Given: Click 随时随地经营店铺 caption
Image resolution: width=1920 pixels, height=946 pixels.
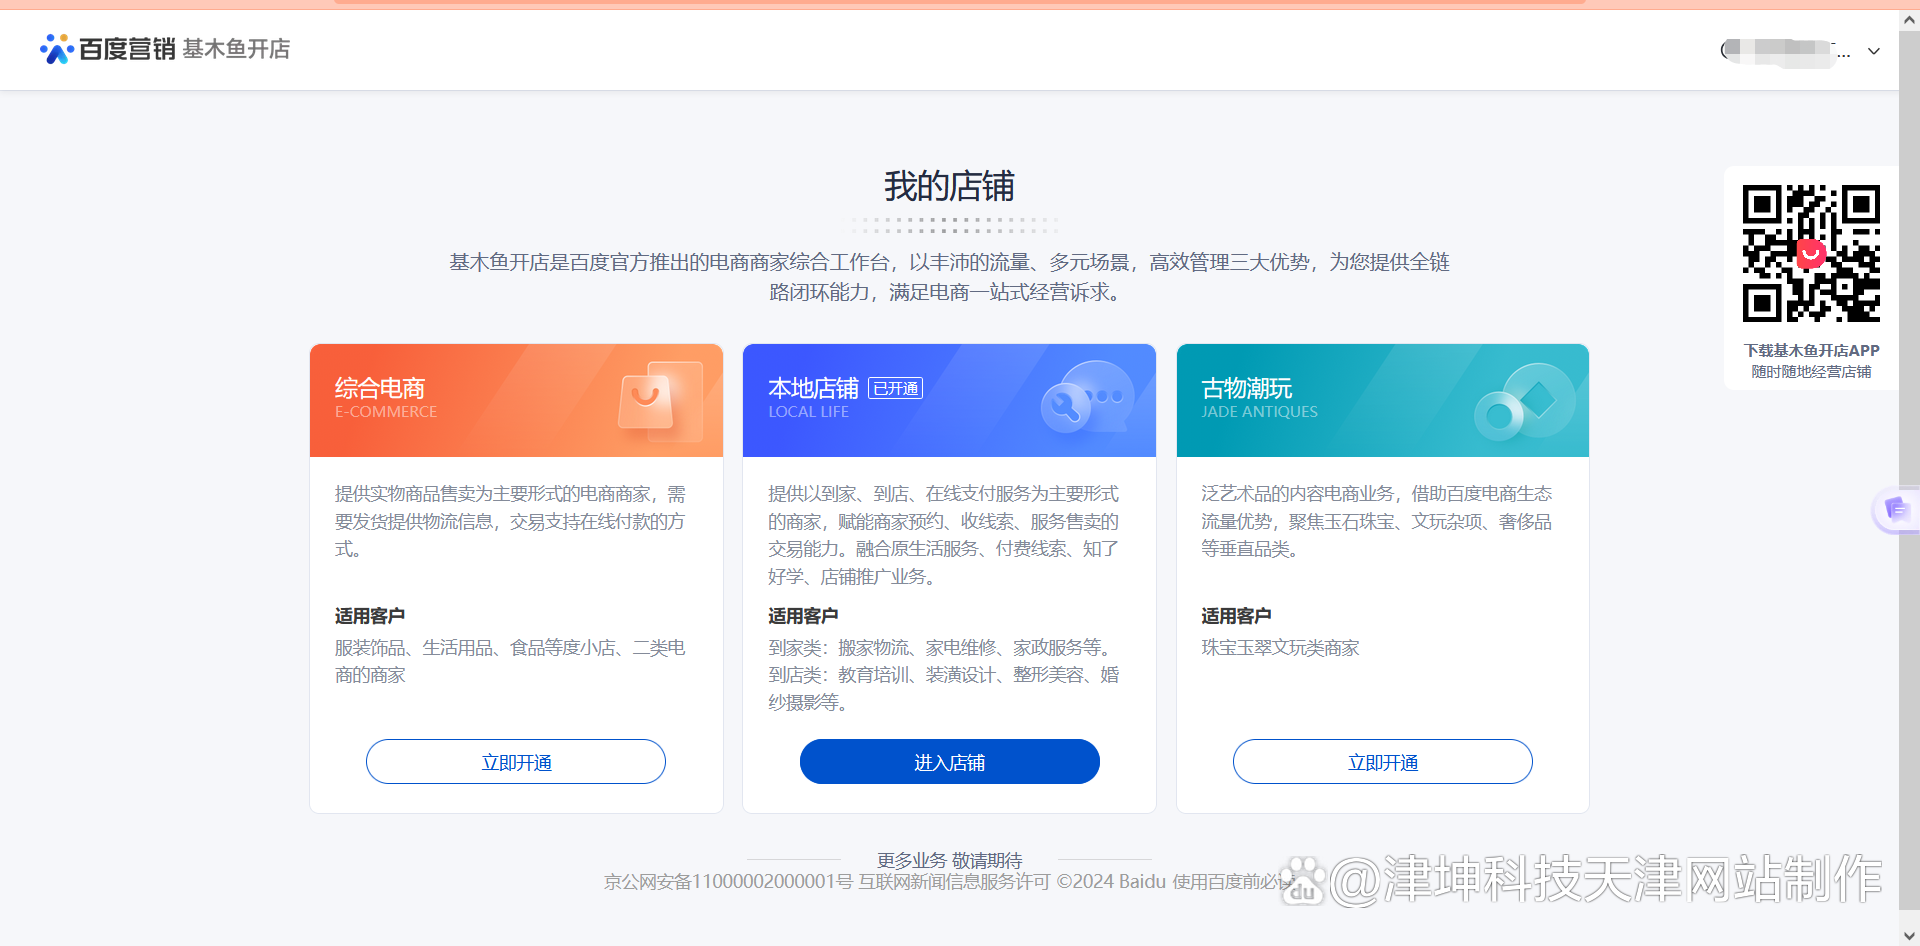Looking at the screenshot, I should point(1811,372).
